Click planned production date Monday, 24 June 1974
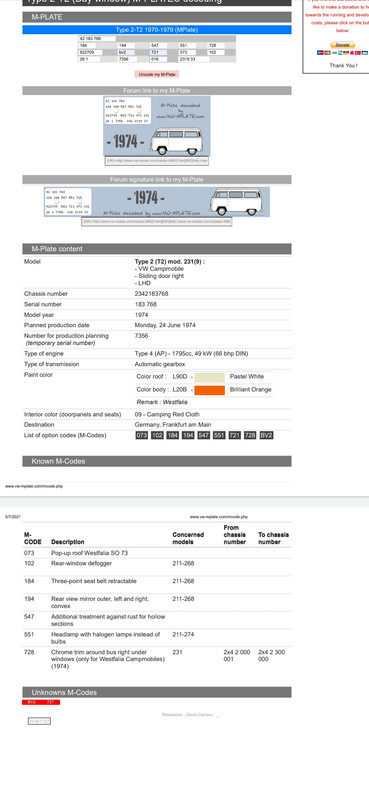Image resolution: width=369 pixels, height=800 pixels. point(165,326)
